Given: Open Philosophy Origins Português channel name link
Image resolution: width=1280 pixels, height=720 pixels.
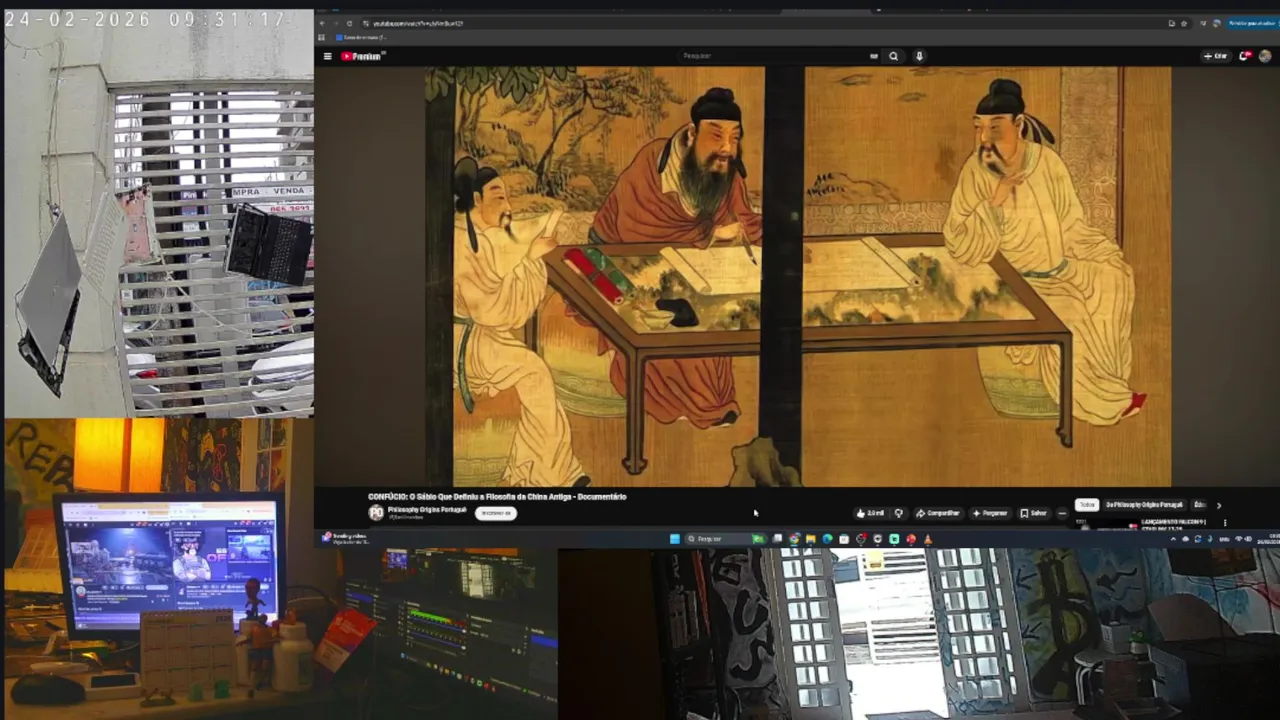Looking at the screenshot, I should (x=427, y=510).
